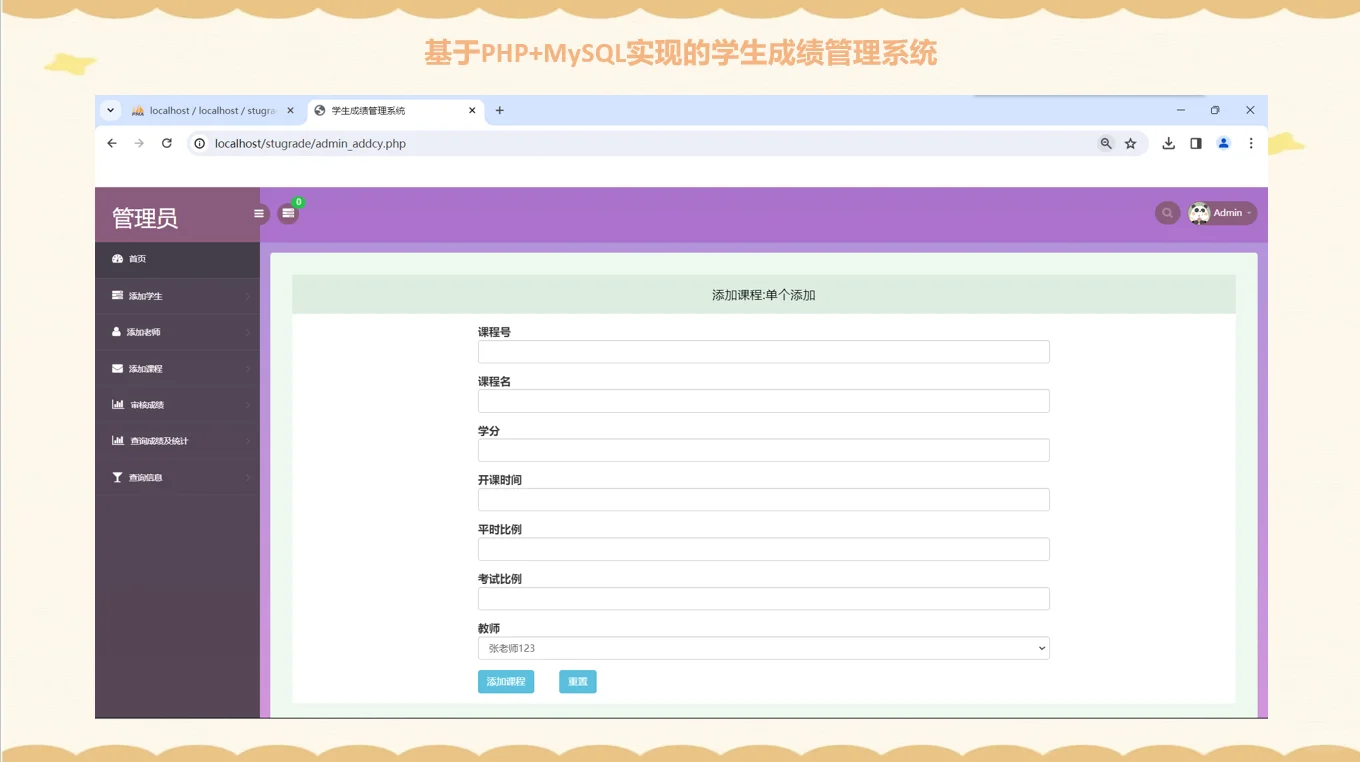
Task: Click the notifications icon with green badge
Action: [x=288, y=213]
